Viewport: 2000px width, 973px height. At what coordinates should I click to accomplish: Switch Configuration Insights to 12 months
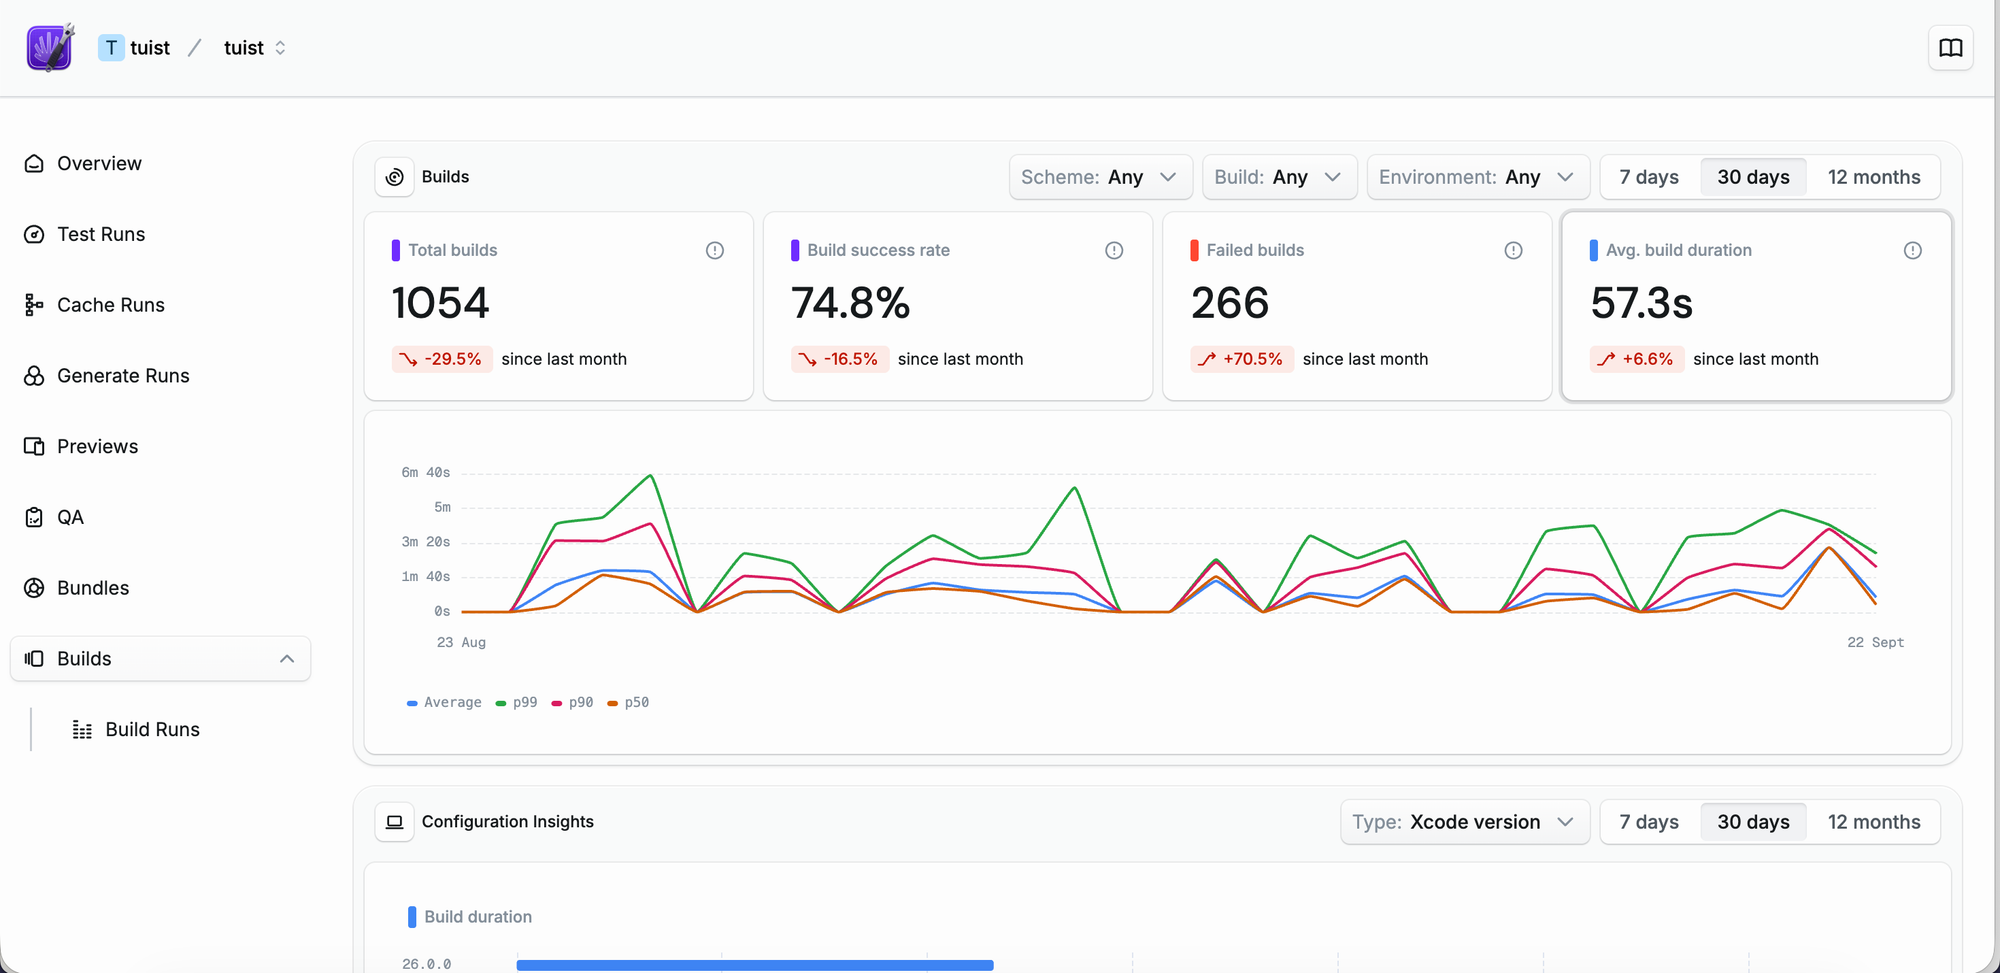tap(1873, 822)
